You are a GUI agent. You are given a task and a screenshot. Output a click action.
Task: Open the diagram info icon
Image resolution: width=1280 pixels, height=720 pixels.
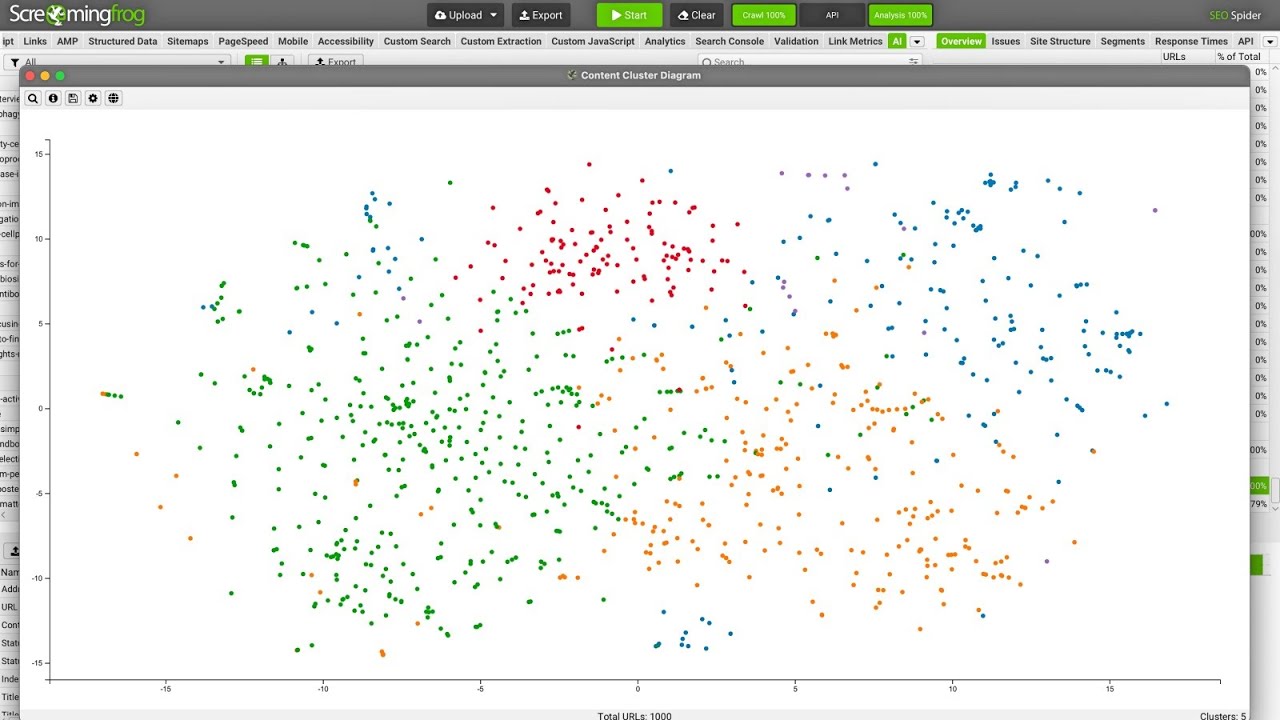[x=53, y=98]
